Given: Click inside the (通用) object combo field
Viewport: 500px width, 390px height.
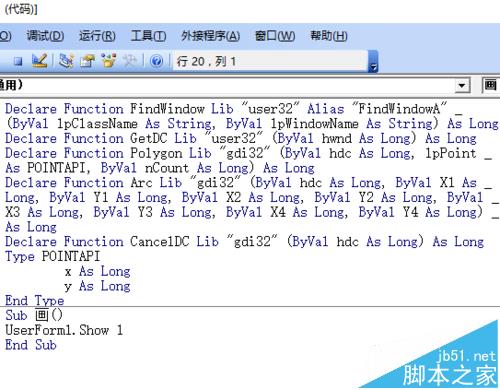Looking at the screenshot, I should pos(227,86).
